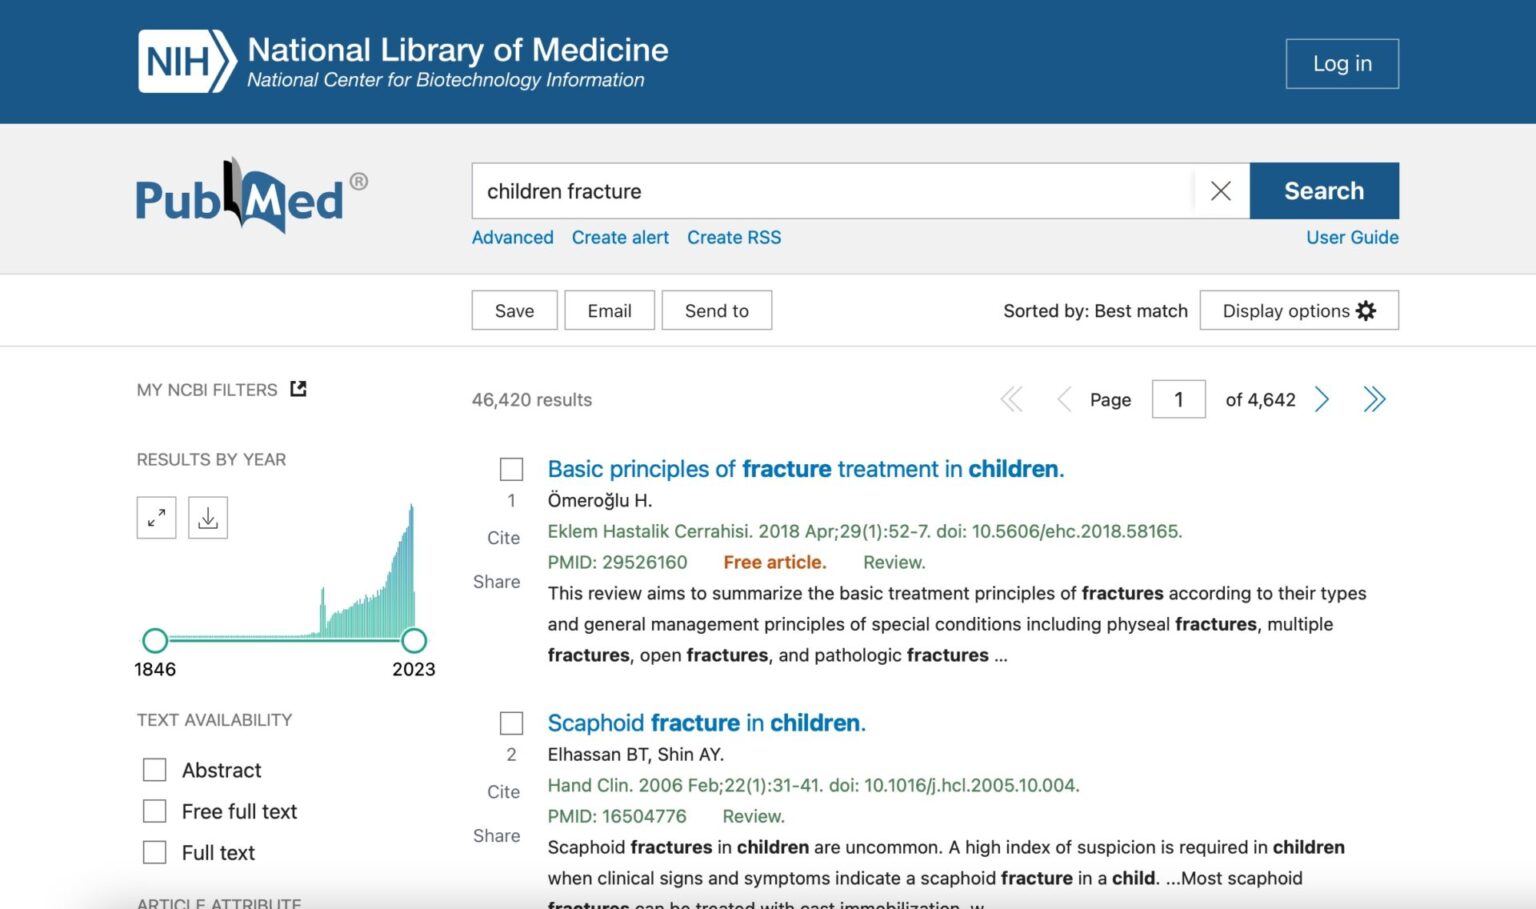1536x909 pixels.
Task: Select the checkbox for the Scaphoid fracture article
Action: pyautogui.click(x=511, y=723)
